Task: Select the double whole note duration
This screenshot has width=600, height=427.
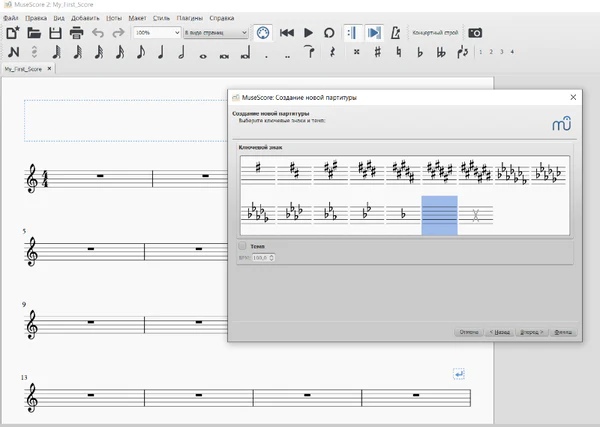Action: pyautogui.click(x=224, y=56)
